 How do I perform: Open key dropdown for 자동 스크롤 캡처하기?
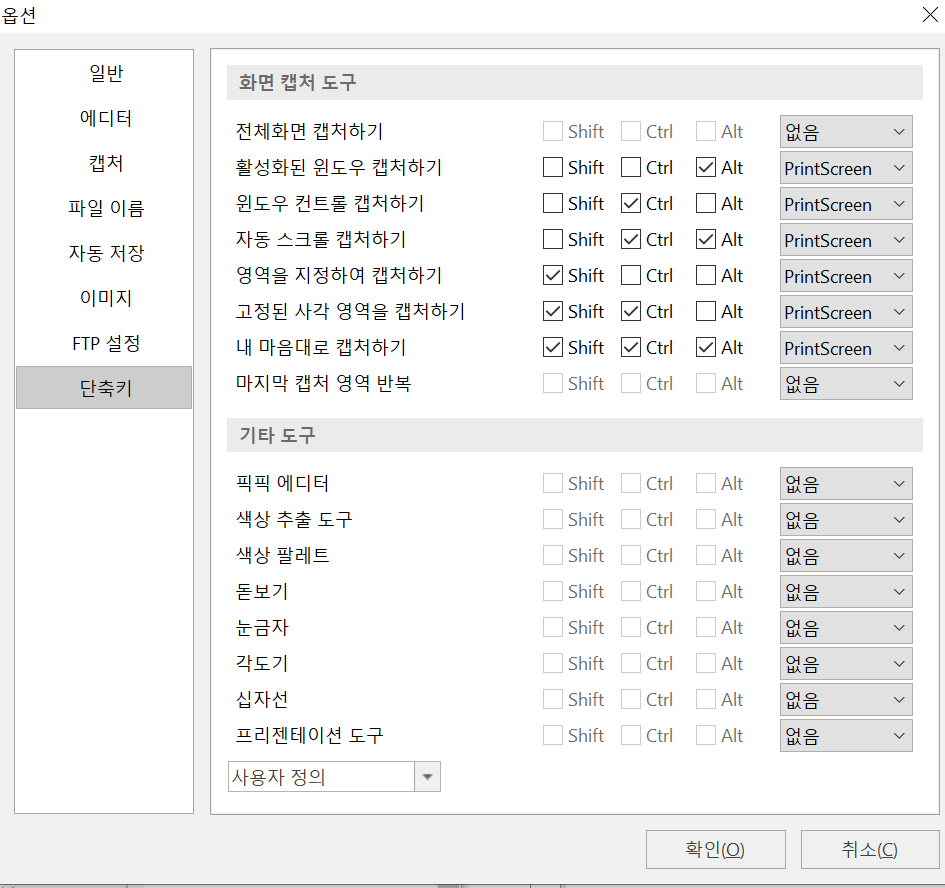846,240
